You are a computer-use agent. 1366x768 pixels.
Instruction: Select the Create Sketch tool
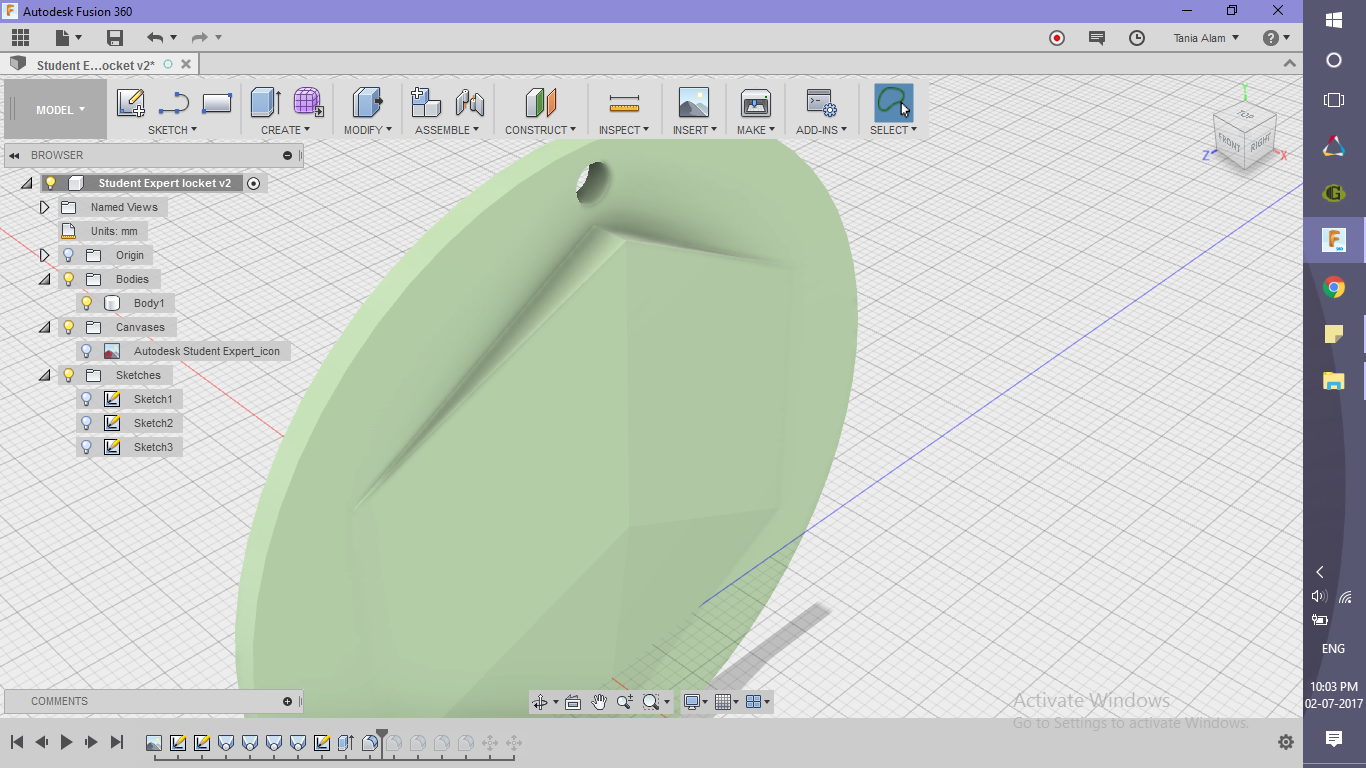tap(131, 103)
